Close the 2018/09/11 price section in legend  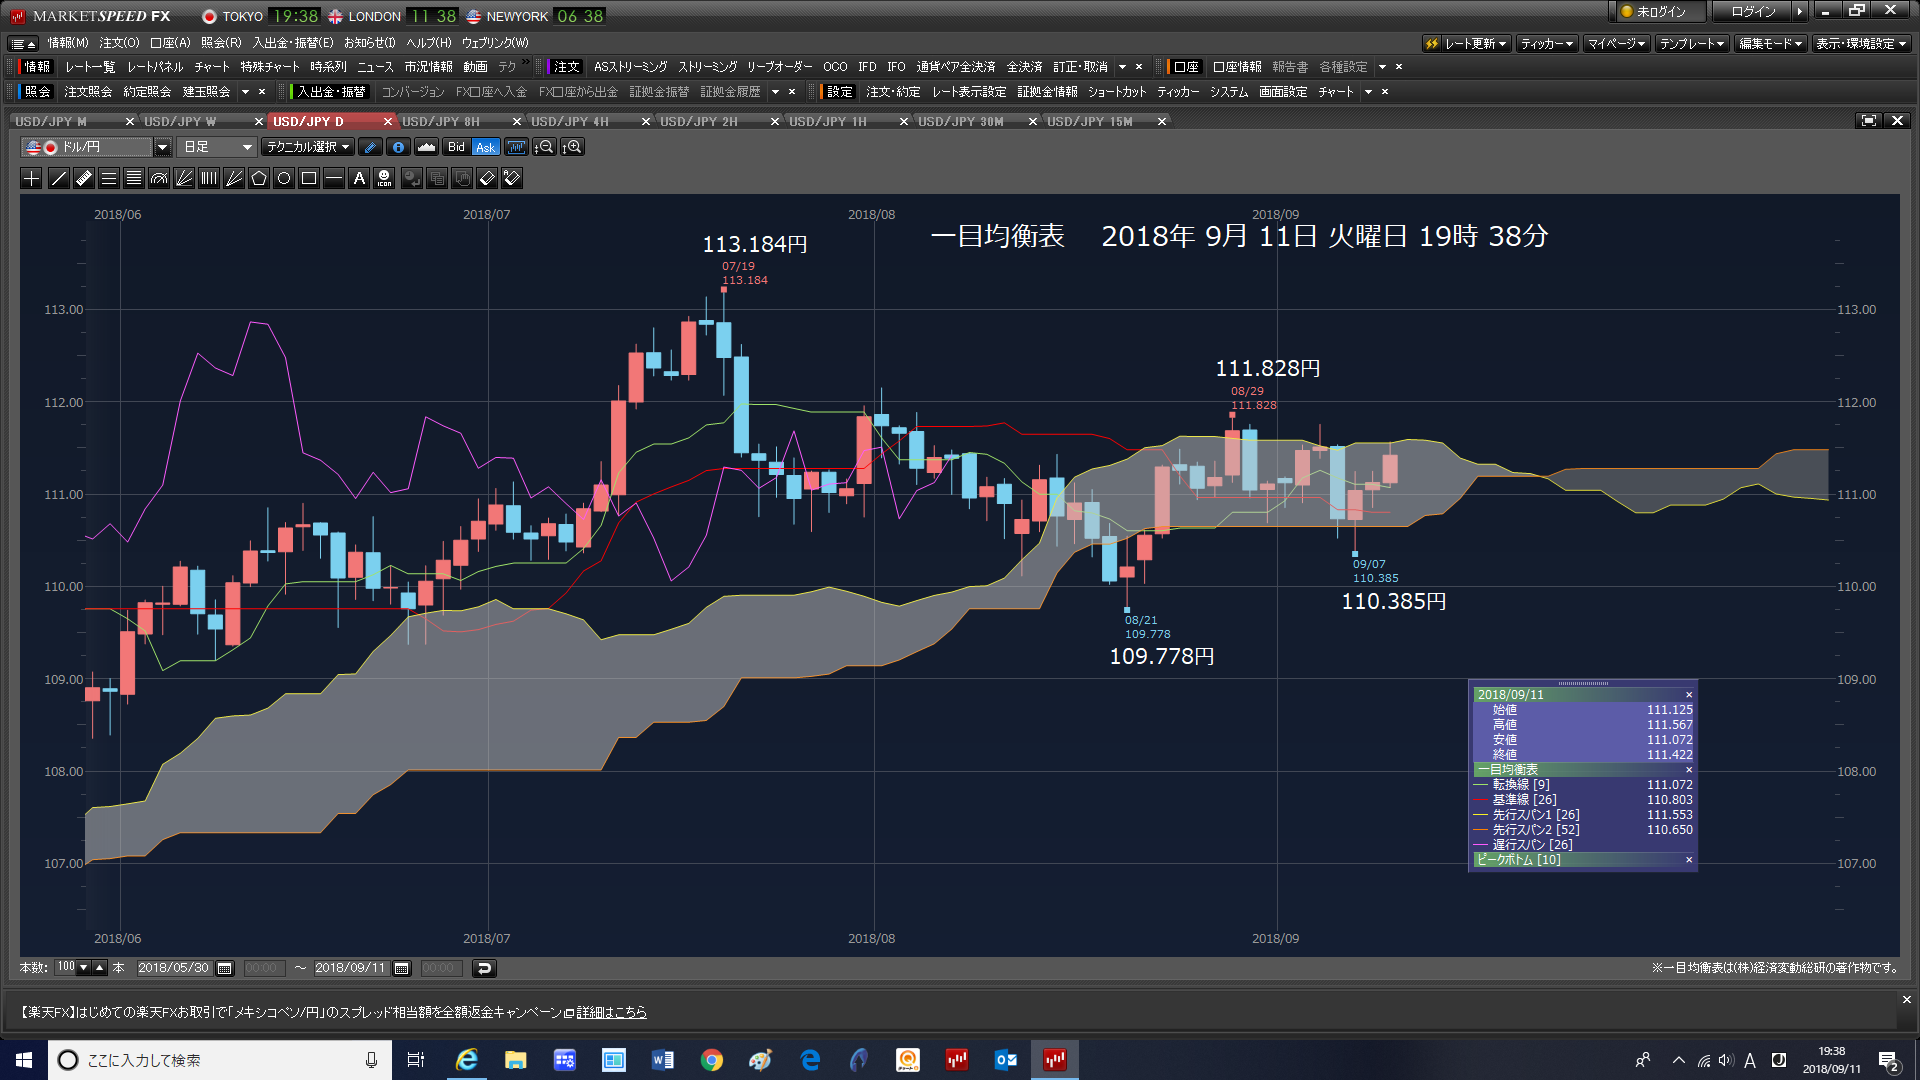(x=1689, y=695)
